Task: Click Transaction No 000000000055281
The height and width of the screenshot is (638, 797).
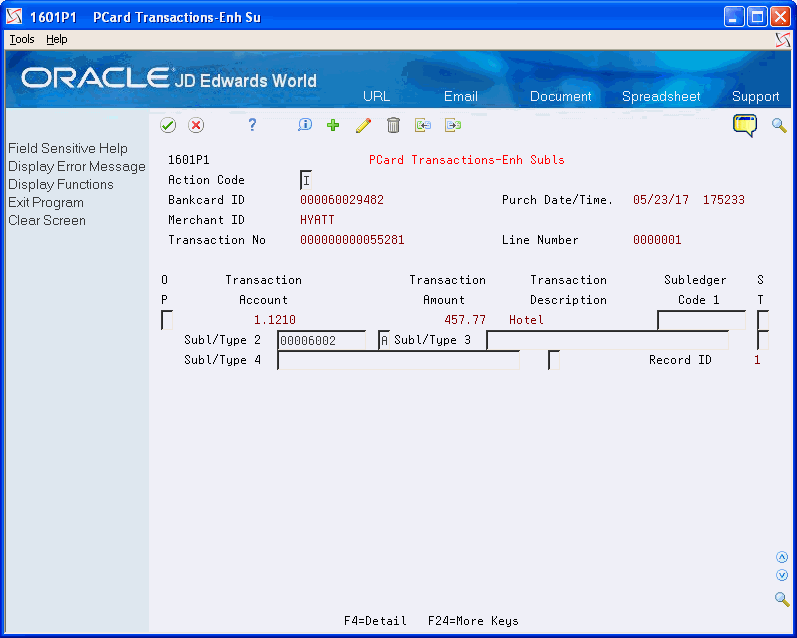Action: [352, 240]
